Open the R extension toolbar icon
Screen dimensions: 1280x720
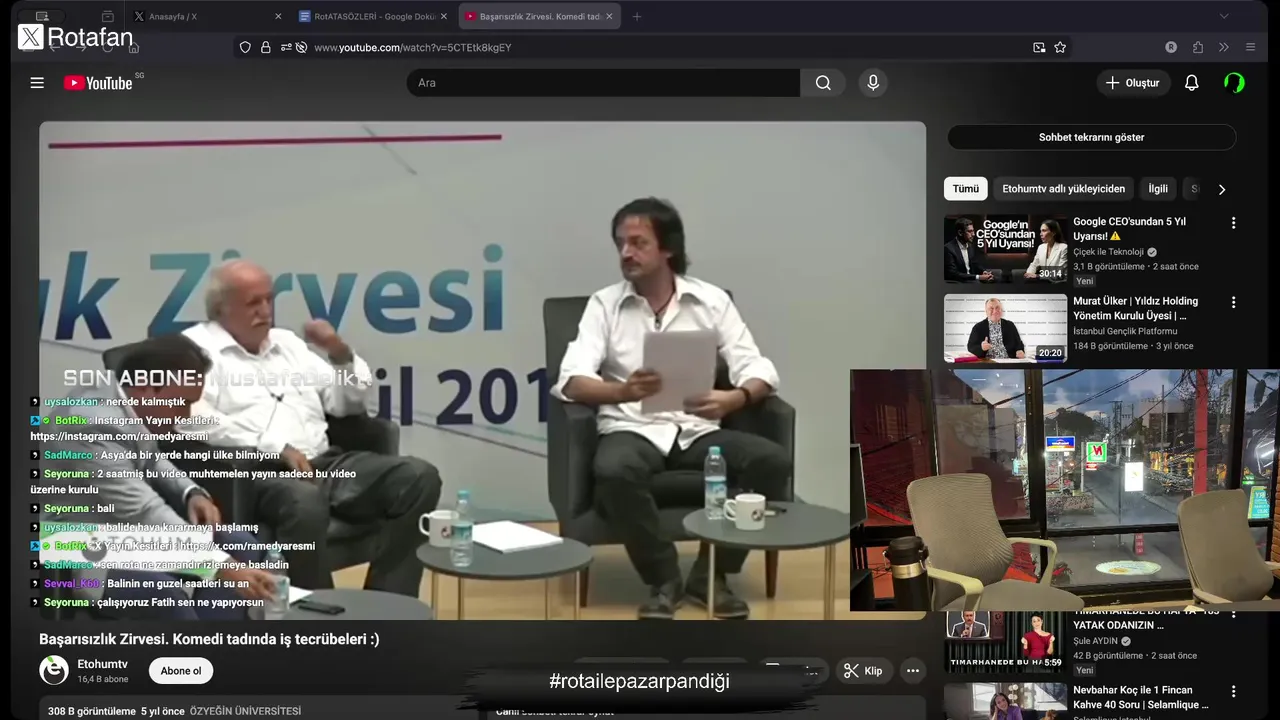[x=1171, y=47]
